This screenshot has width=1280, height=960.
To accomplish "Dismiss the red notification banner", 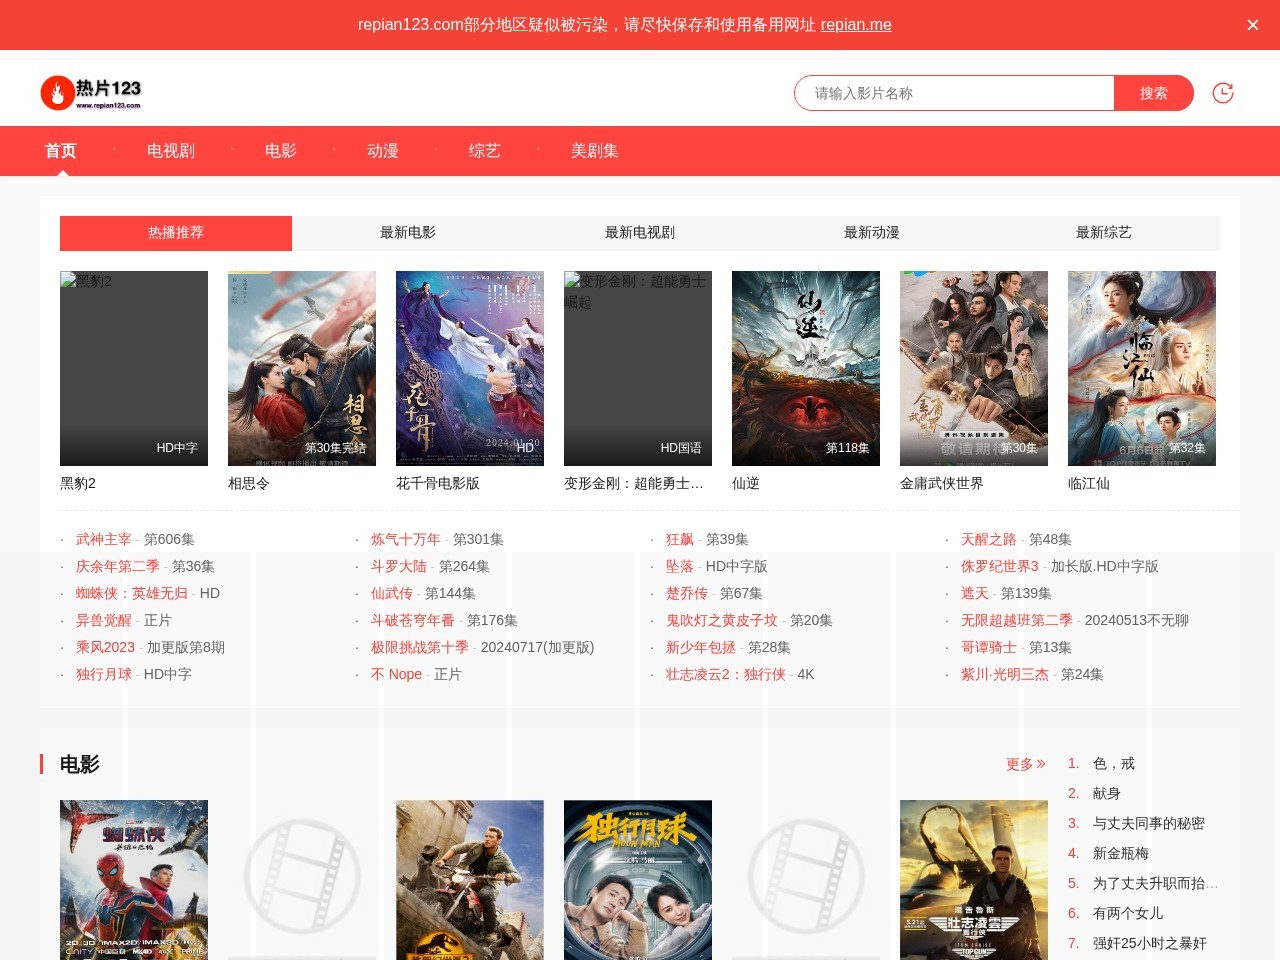I will point(1252,25).
